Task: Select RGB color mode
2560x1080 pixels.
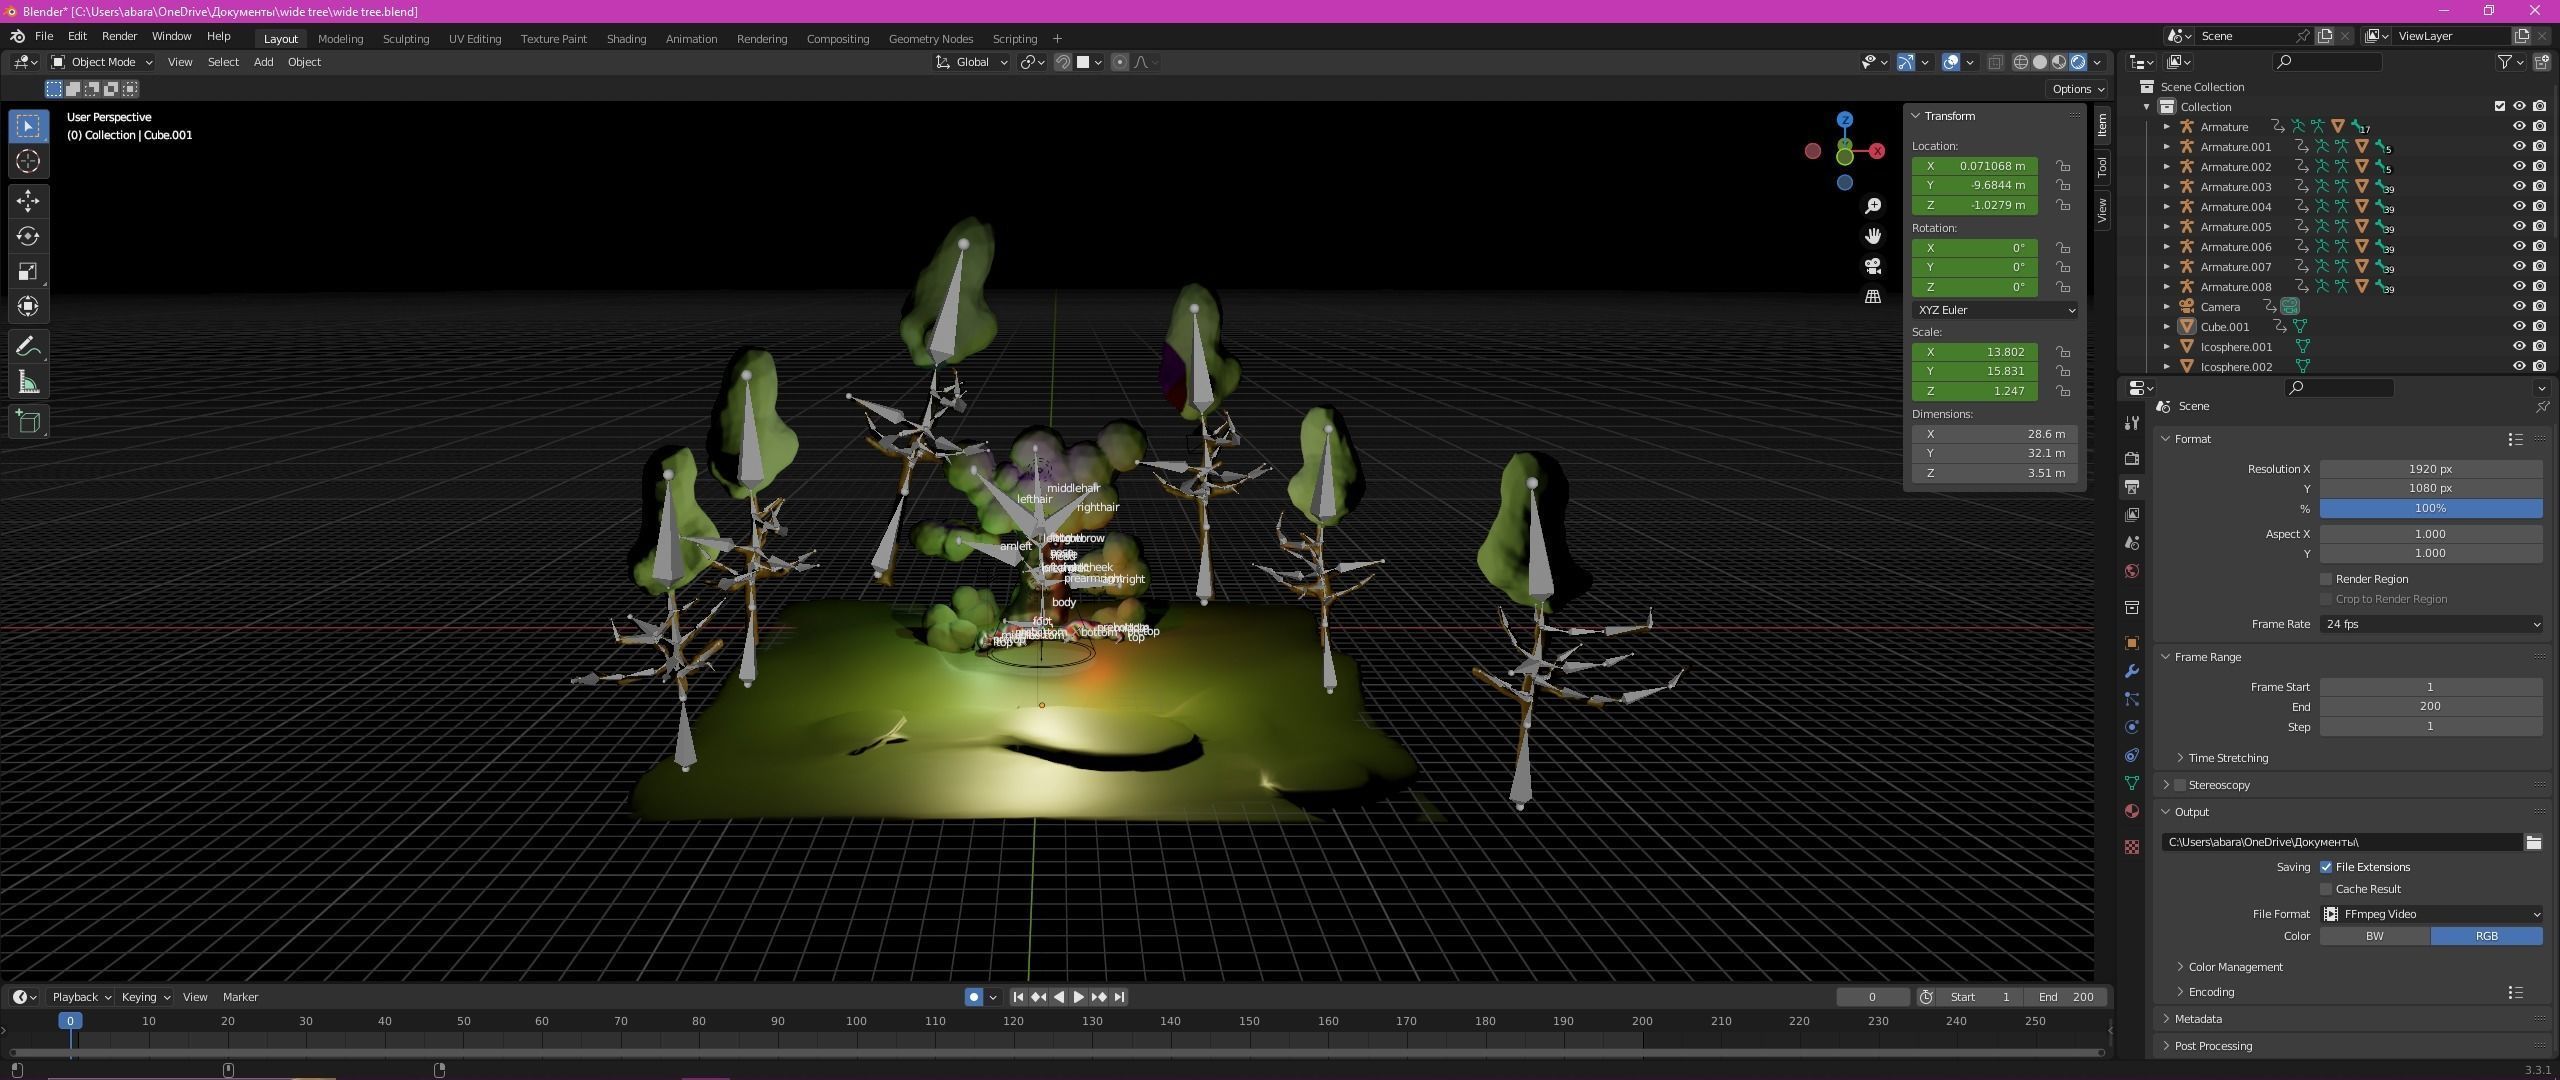Action: 2487,936
